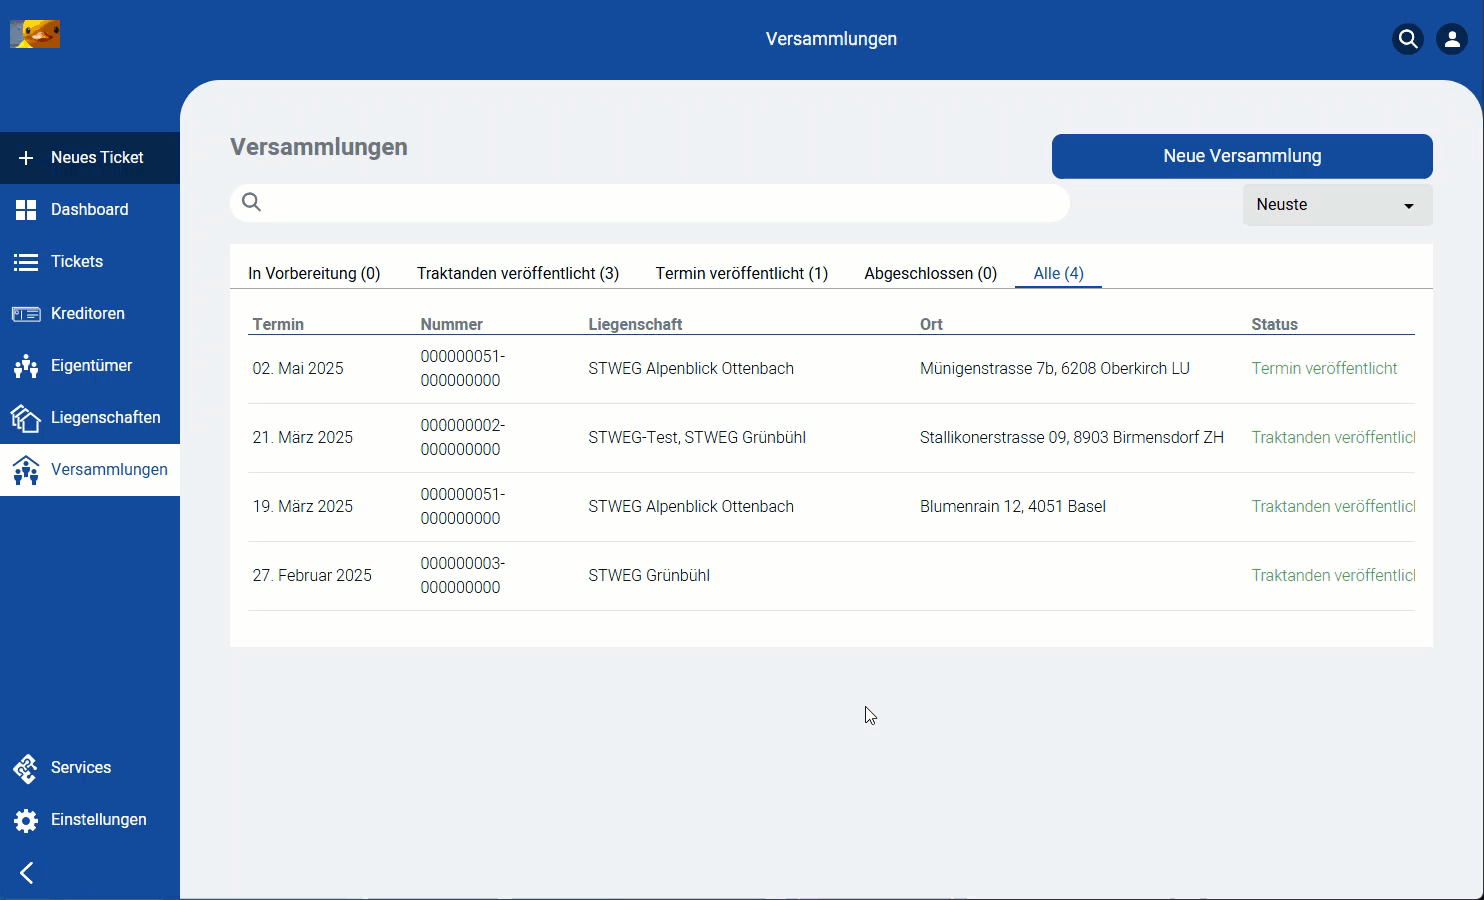Click Münigenstrasse 7b, 6208 Oberkirch LU
The image size is (1484, 900).
pos(1055,369)
